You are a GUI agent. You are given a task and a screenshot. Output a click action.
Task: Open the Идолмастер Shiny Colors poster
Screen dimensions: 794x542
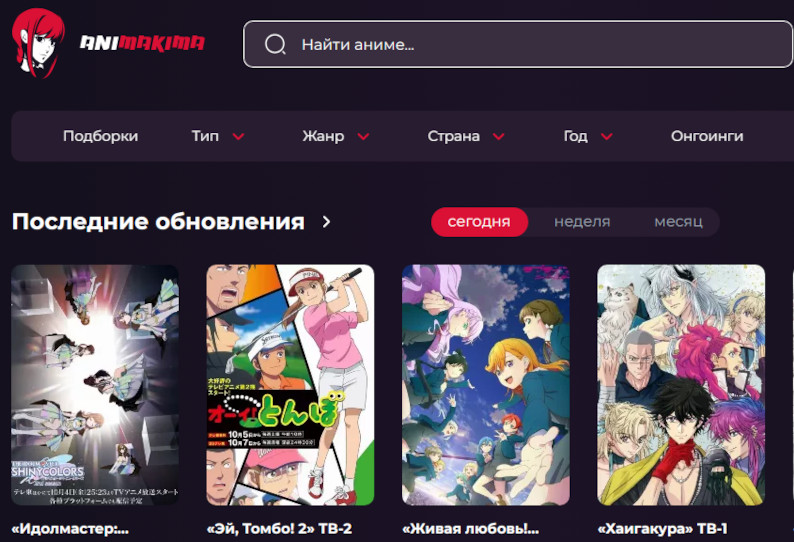point(95,385)
